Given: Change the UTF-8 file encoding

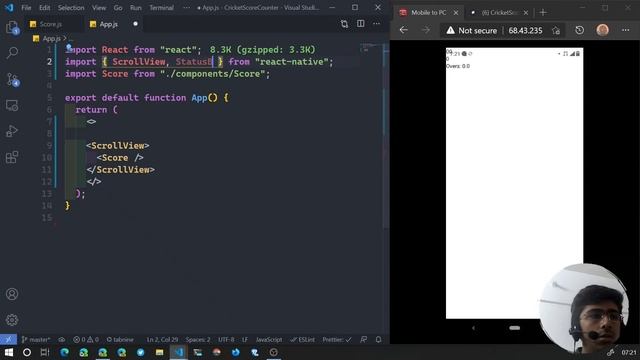Looking at the screenshot, I should (x=226, y=340).
